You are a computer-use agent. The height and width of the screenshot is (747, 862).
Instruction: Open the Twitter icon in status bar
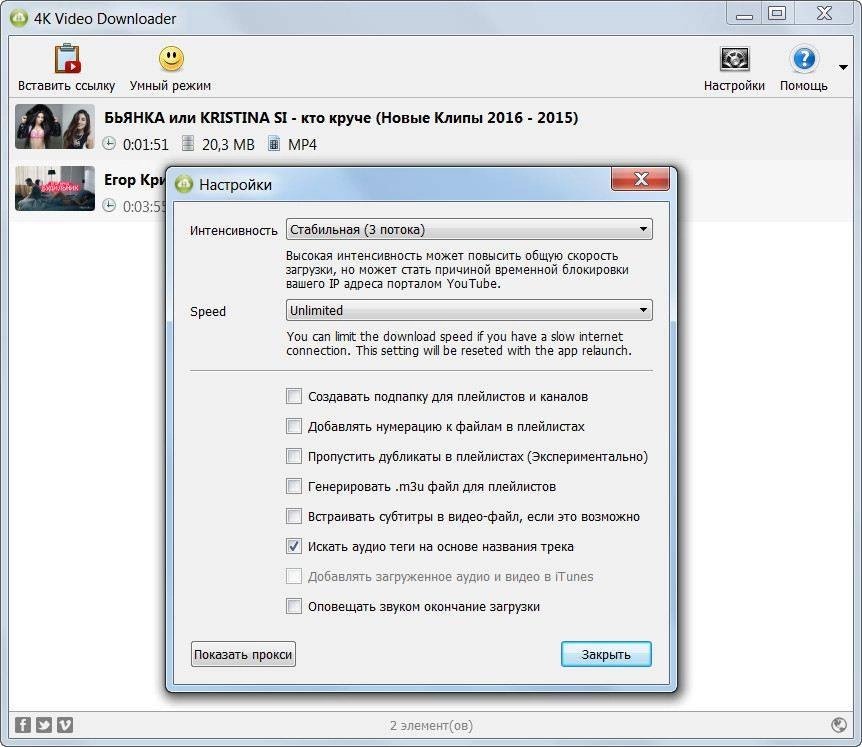44,725
